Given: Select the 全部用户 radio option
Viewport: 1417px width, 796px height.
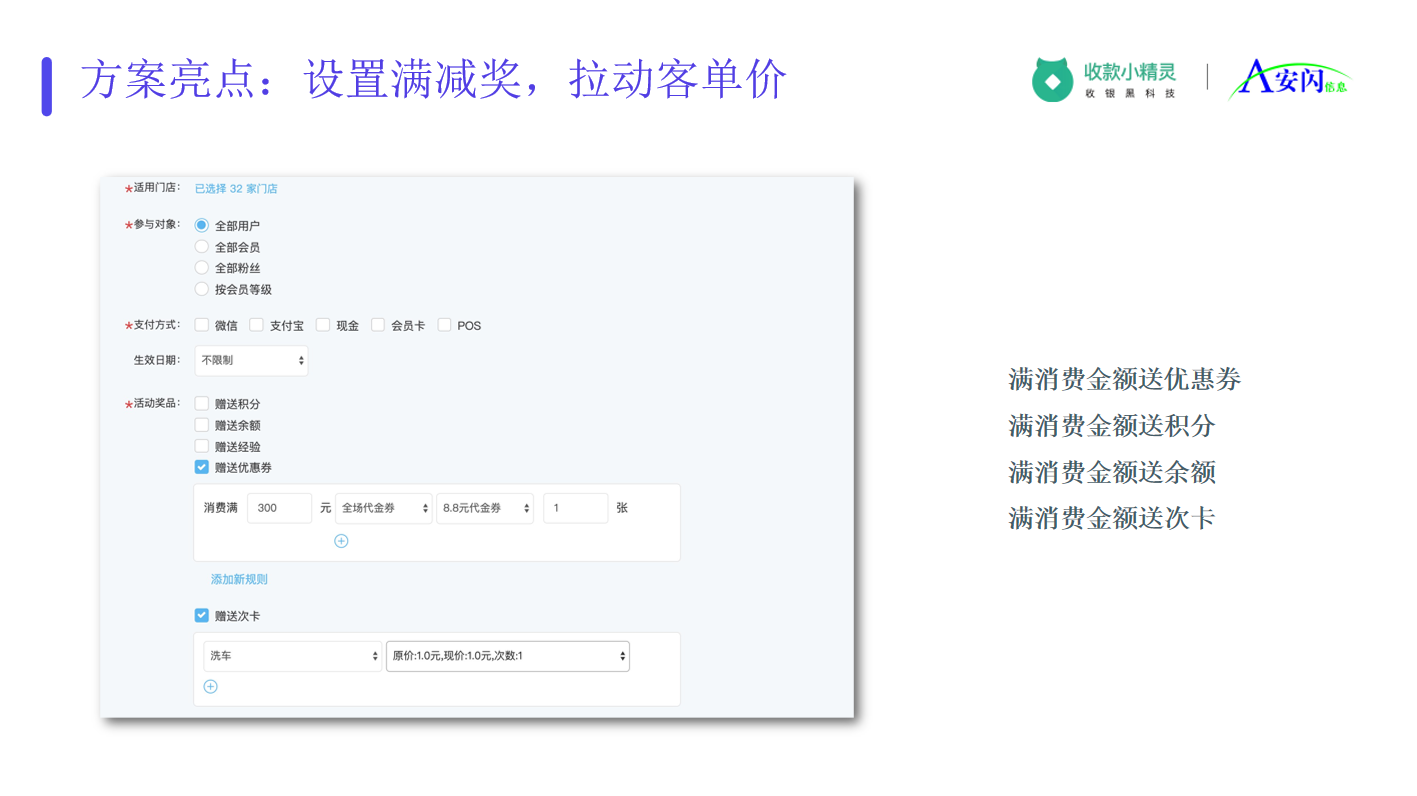Looking at the screenshot, I should [202, 226].
